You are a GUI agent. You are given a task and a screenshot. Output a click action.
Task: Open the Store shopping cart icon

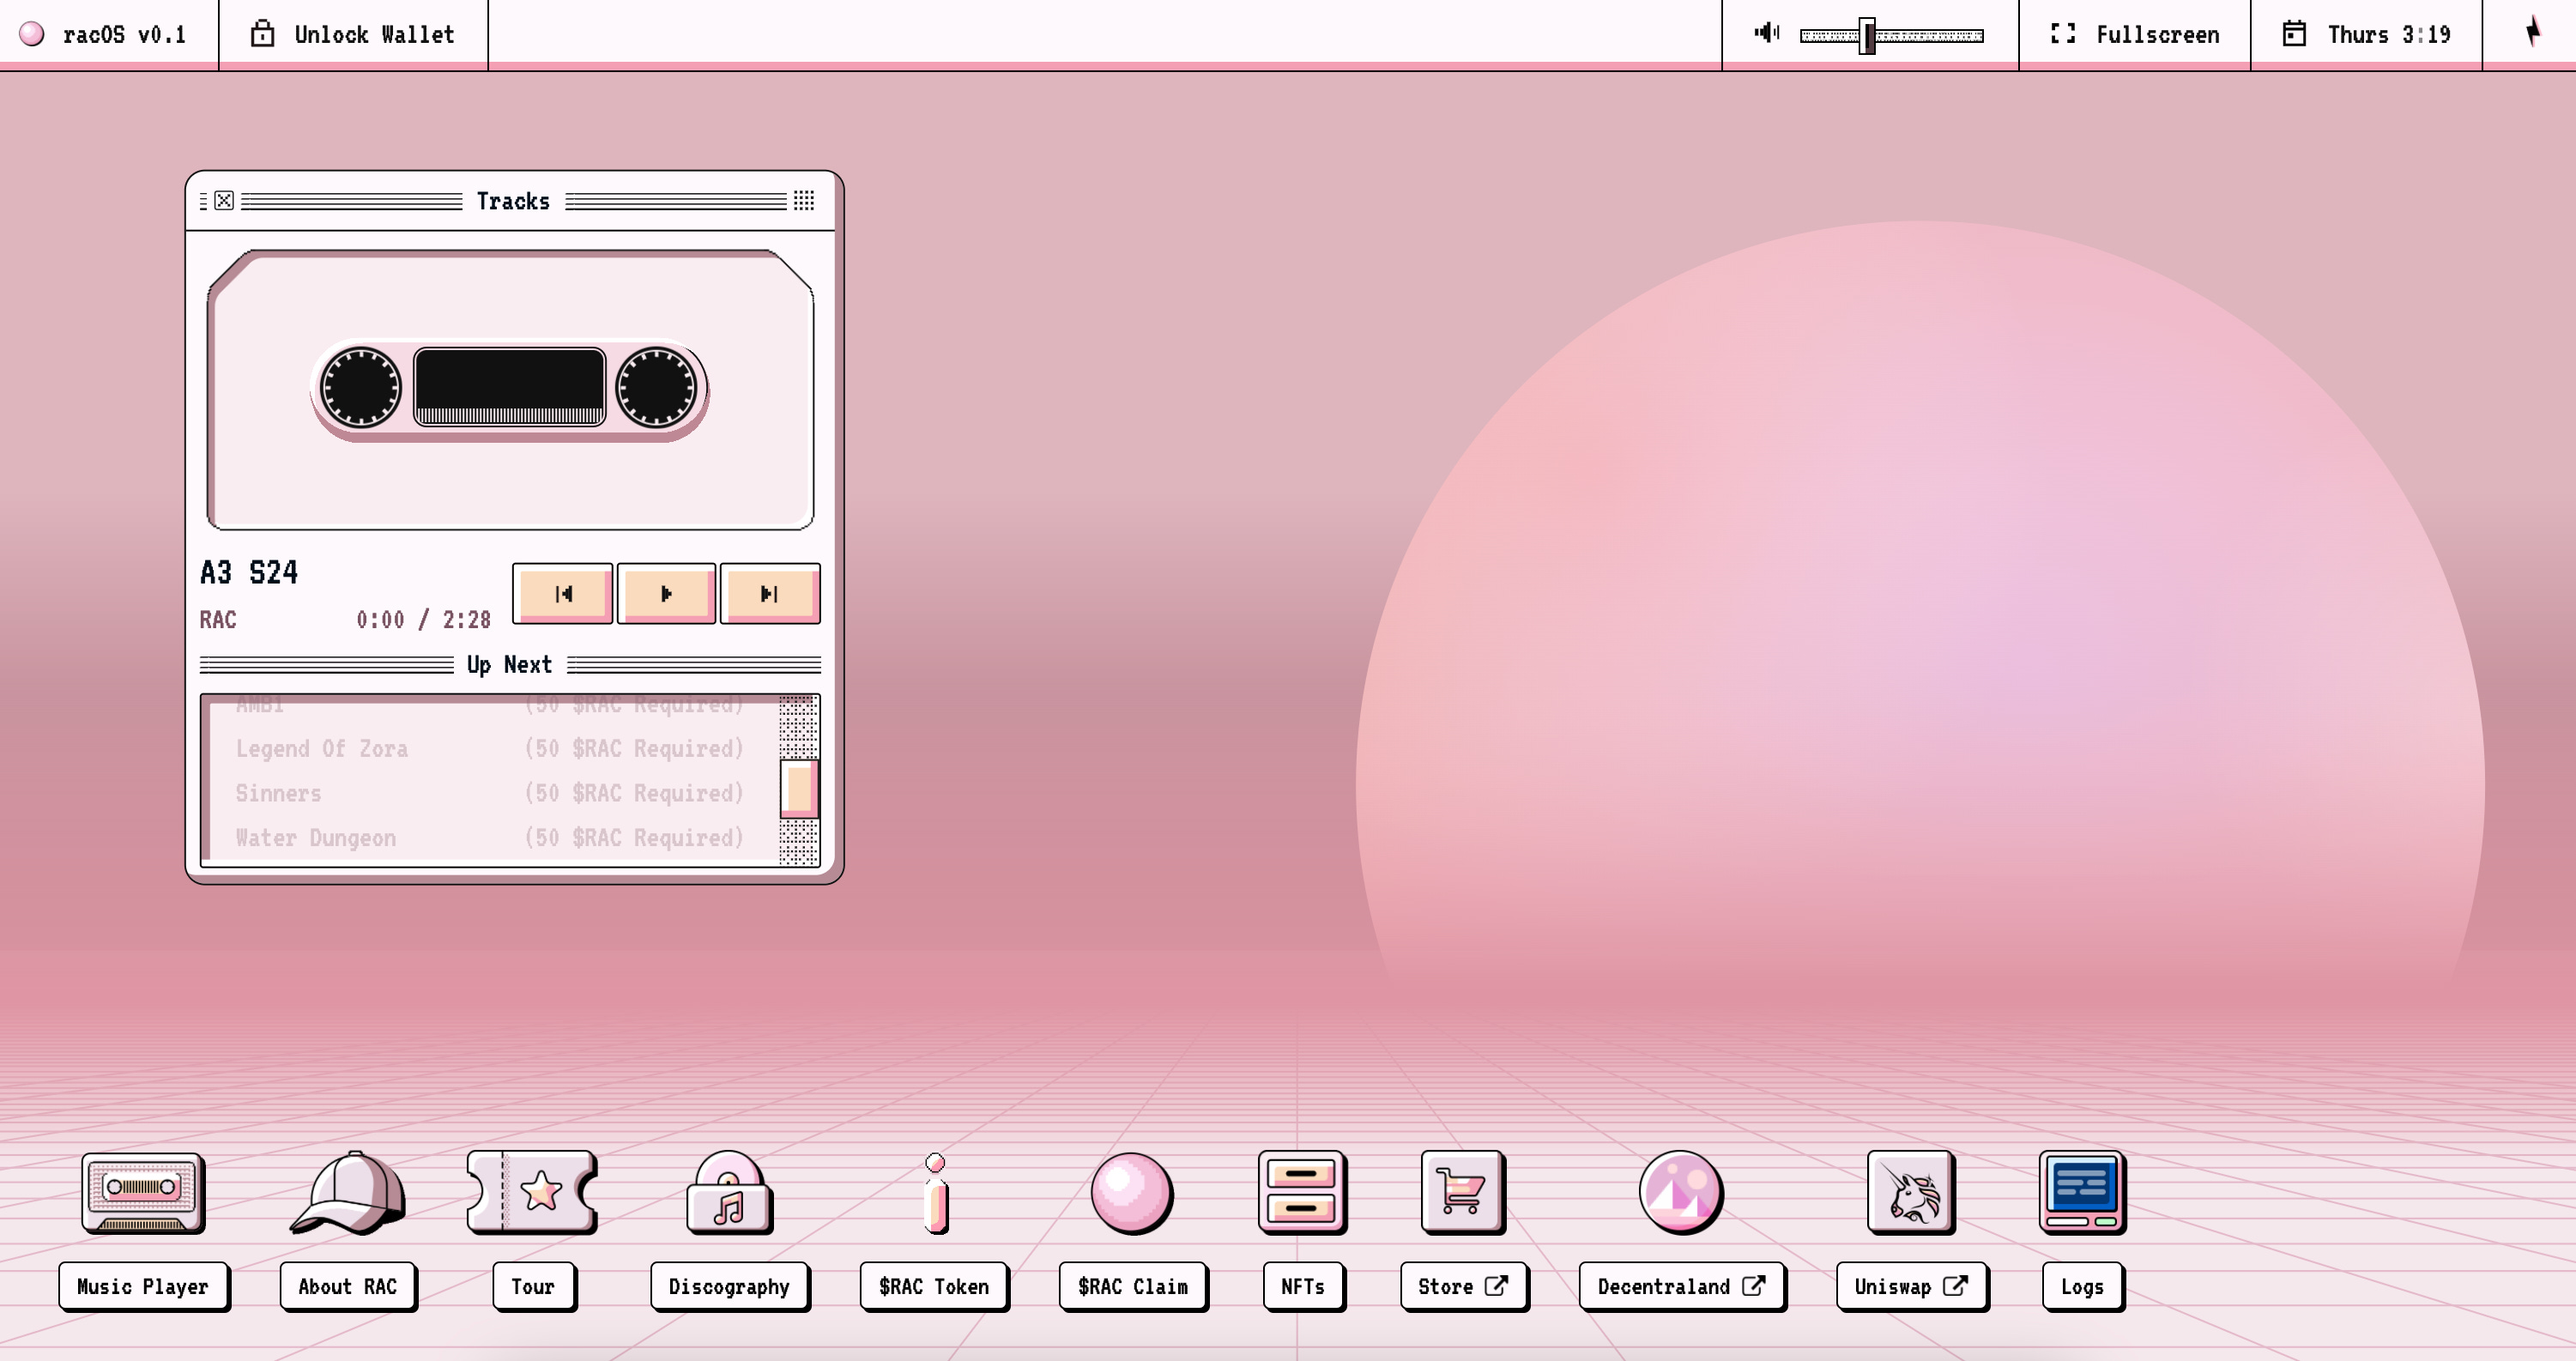[1462, 1192]
